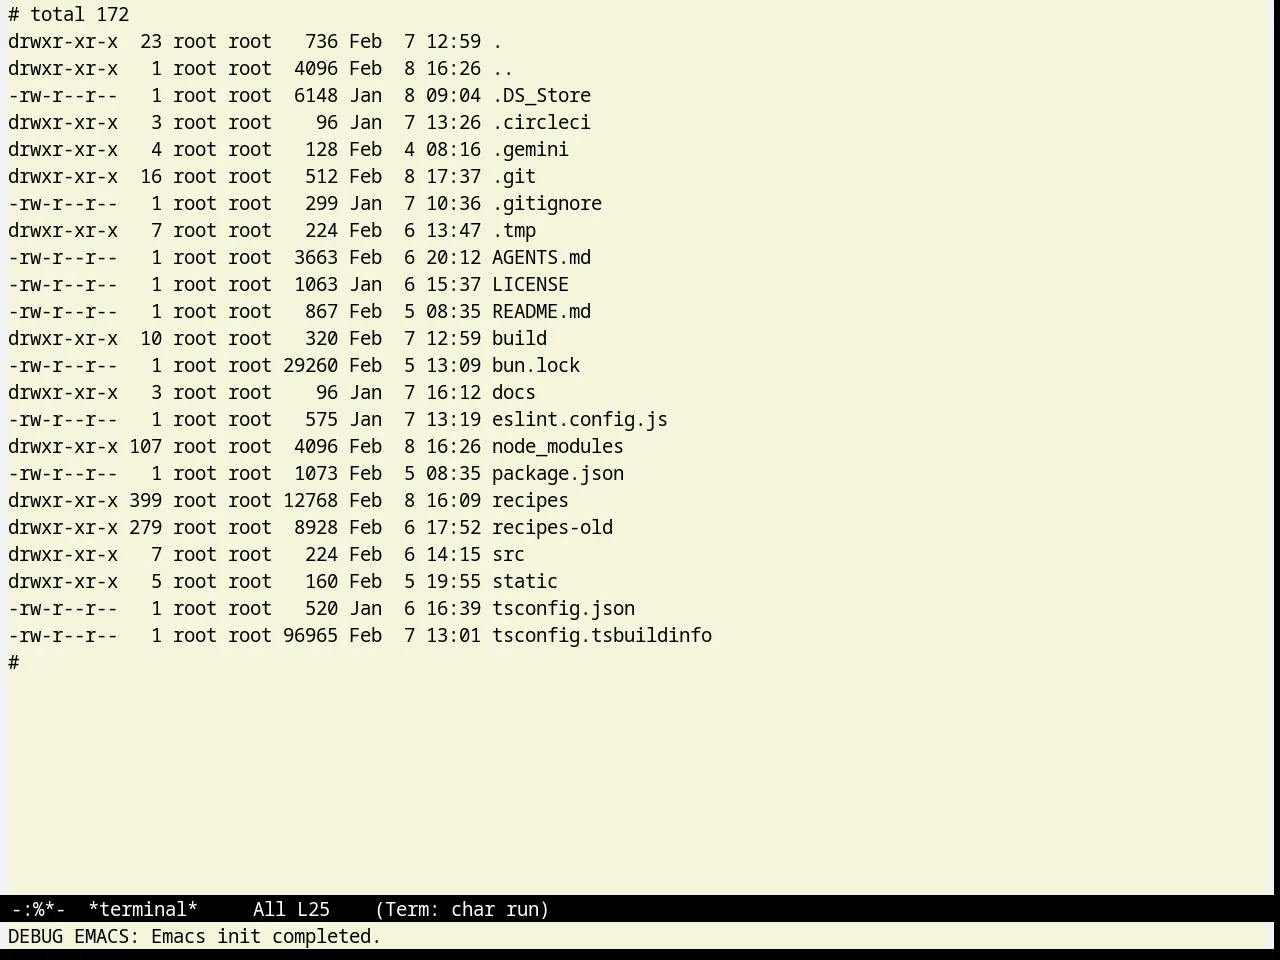Click the (Term: char run) mode indicator
Image resolution: width=1280 pixels, height=960 pixels.
[x=462, y=910]
